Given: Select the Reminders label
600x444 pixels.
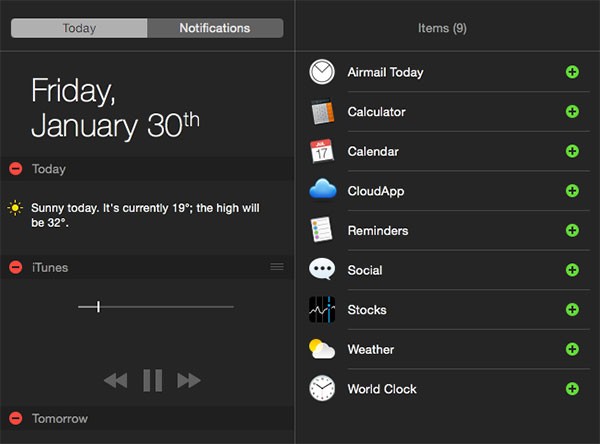Looking at the screenshot, I should (378, 230).
